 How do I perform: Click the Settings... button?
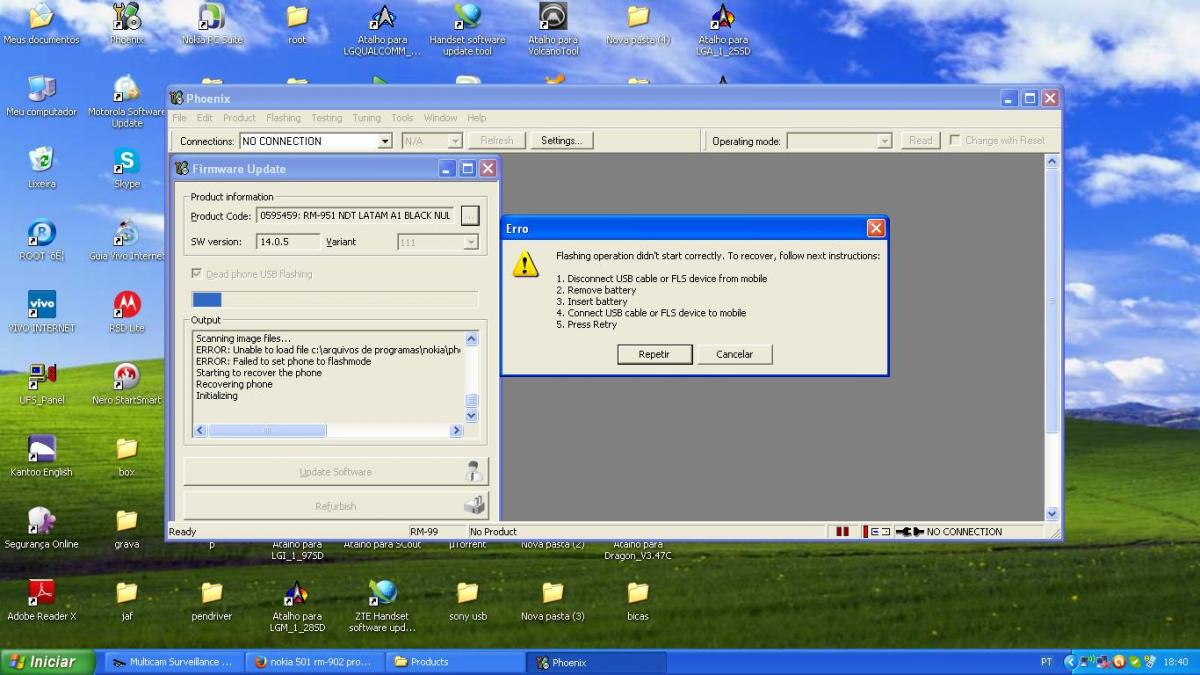point(561,141)
